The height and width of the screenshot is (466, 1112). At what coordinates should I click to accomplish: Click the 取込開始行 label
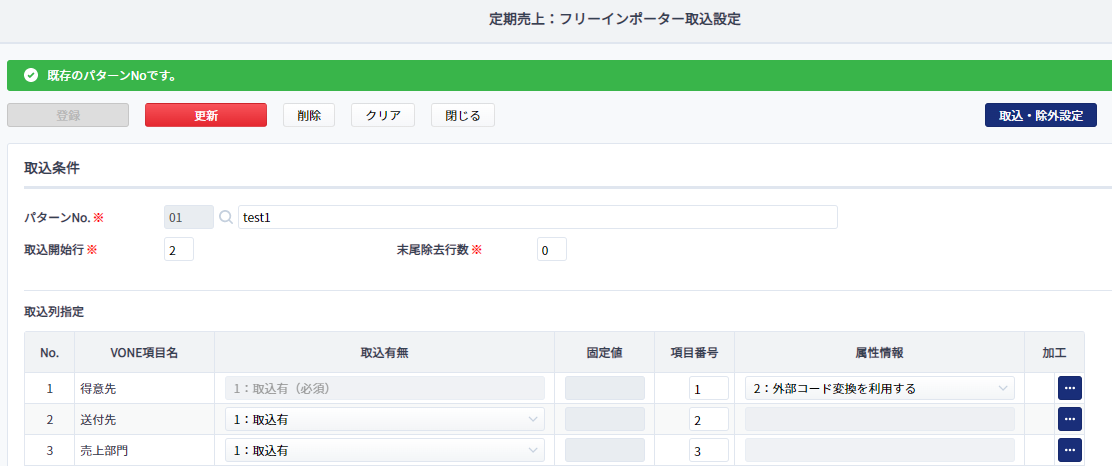click(x=55, y=250)
